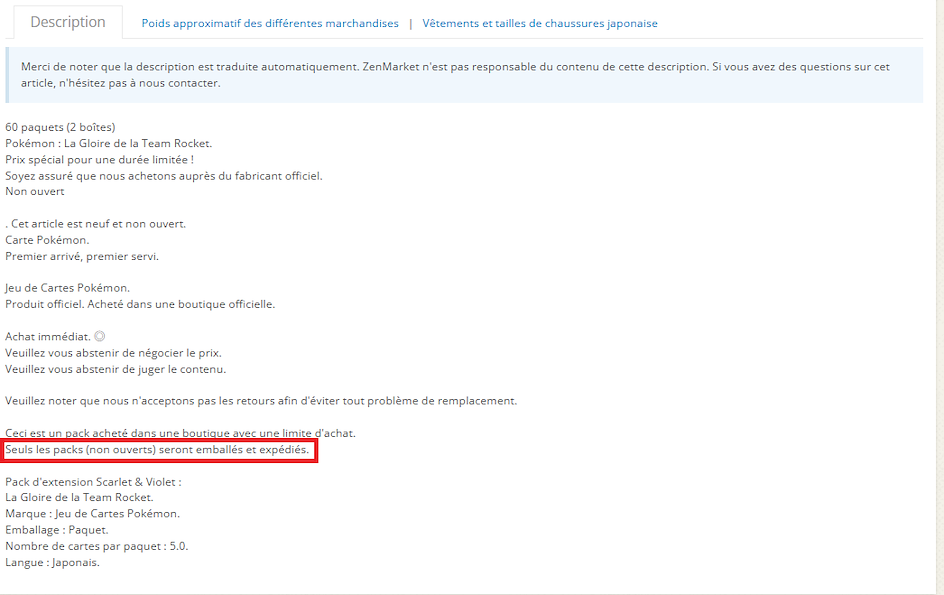944x595 pixels.
Task: Click the 'Carte Pokémon.' line
Action: click(x=47, y=240)
